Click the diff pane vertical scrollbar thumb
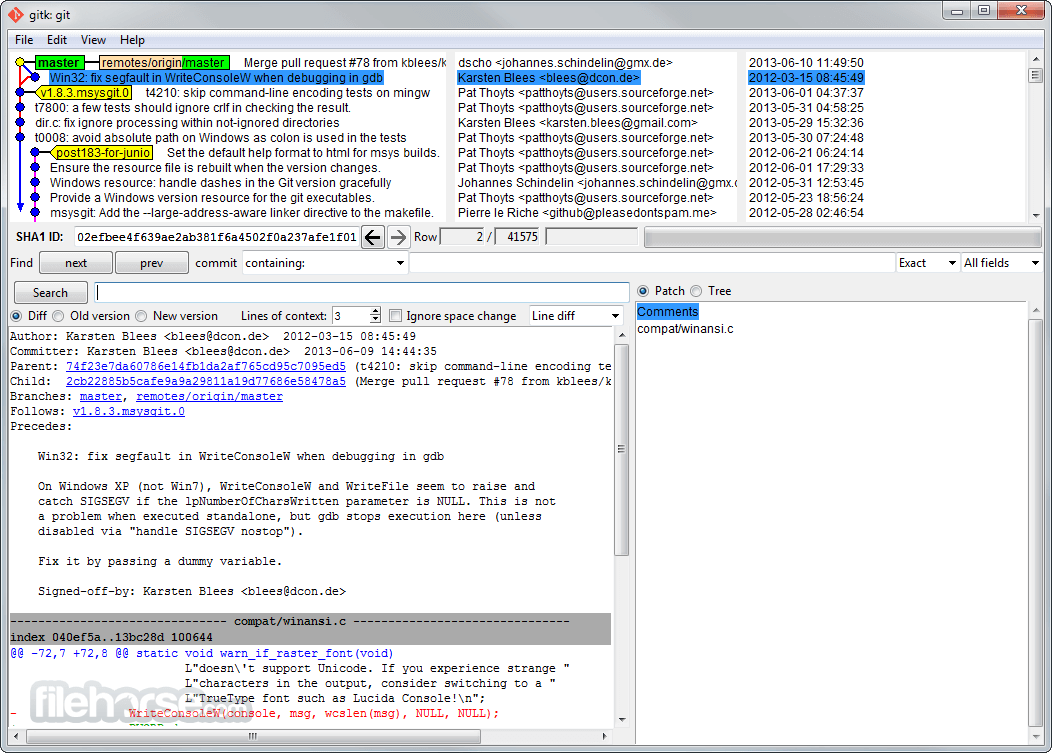 (x=621, y=449)
